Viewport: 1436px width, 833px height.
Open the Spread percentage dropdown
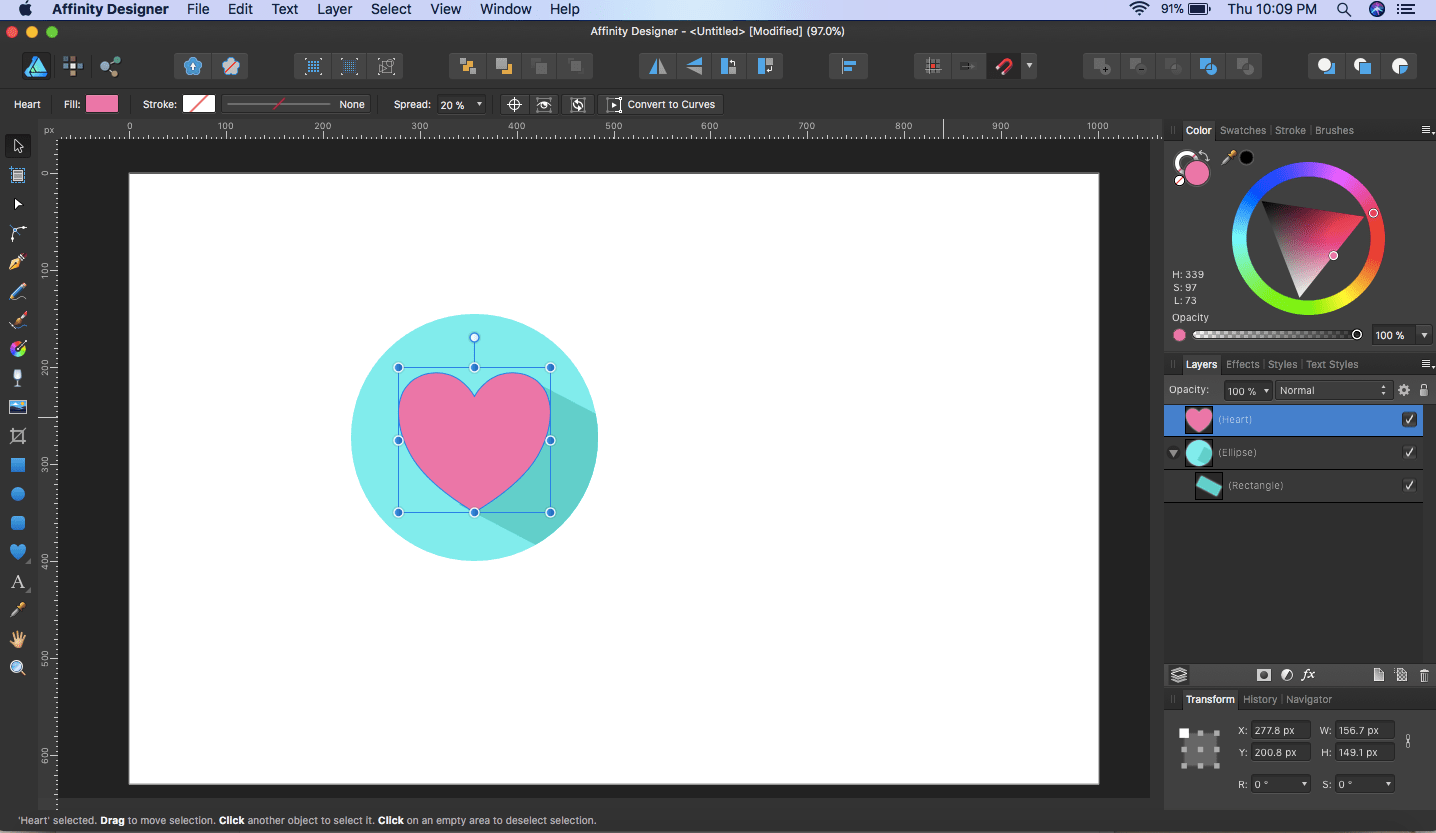[479, 105]
